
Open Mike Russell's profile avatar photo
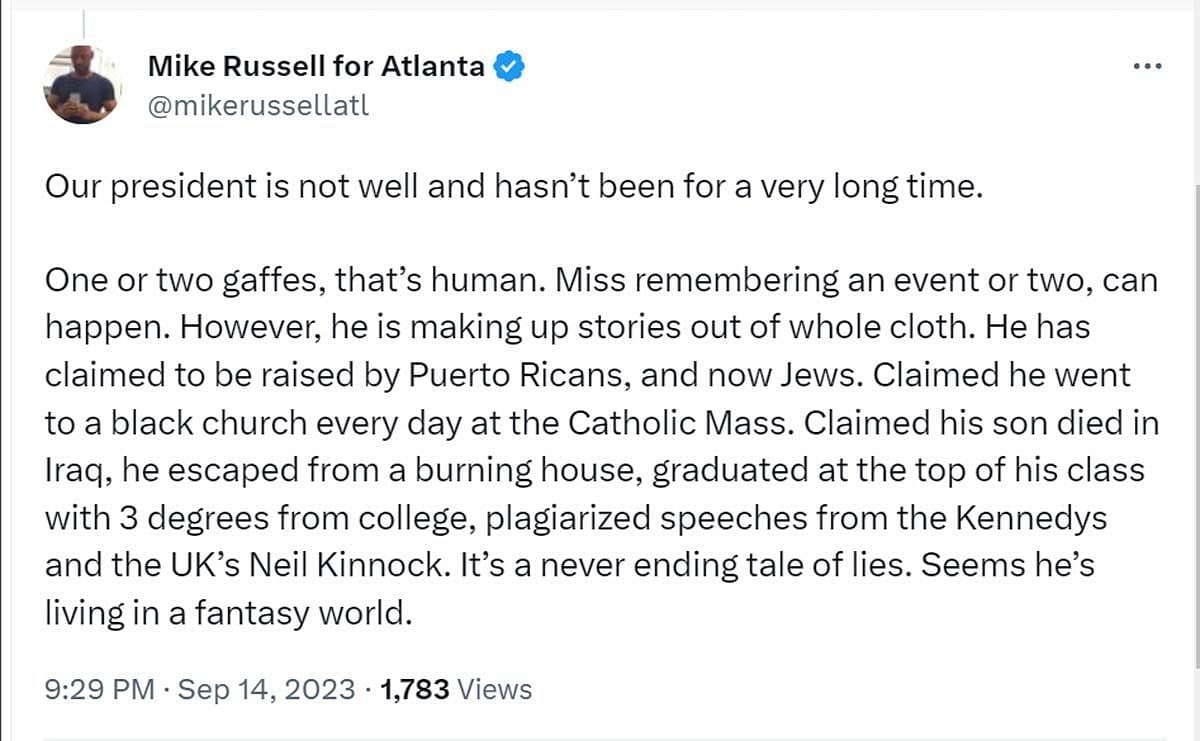tap(81, 84)
